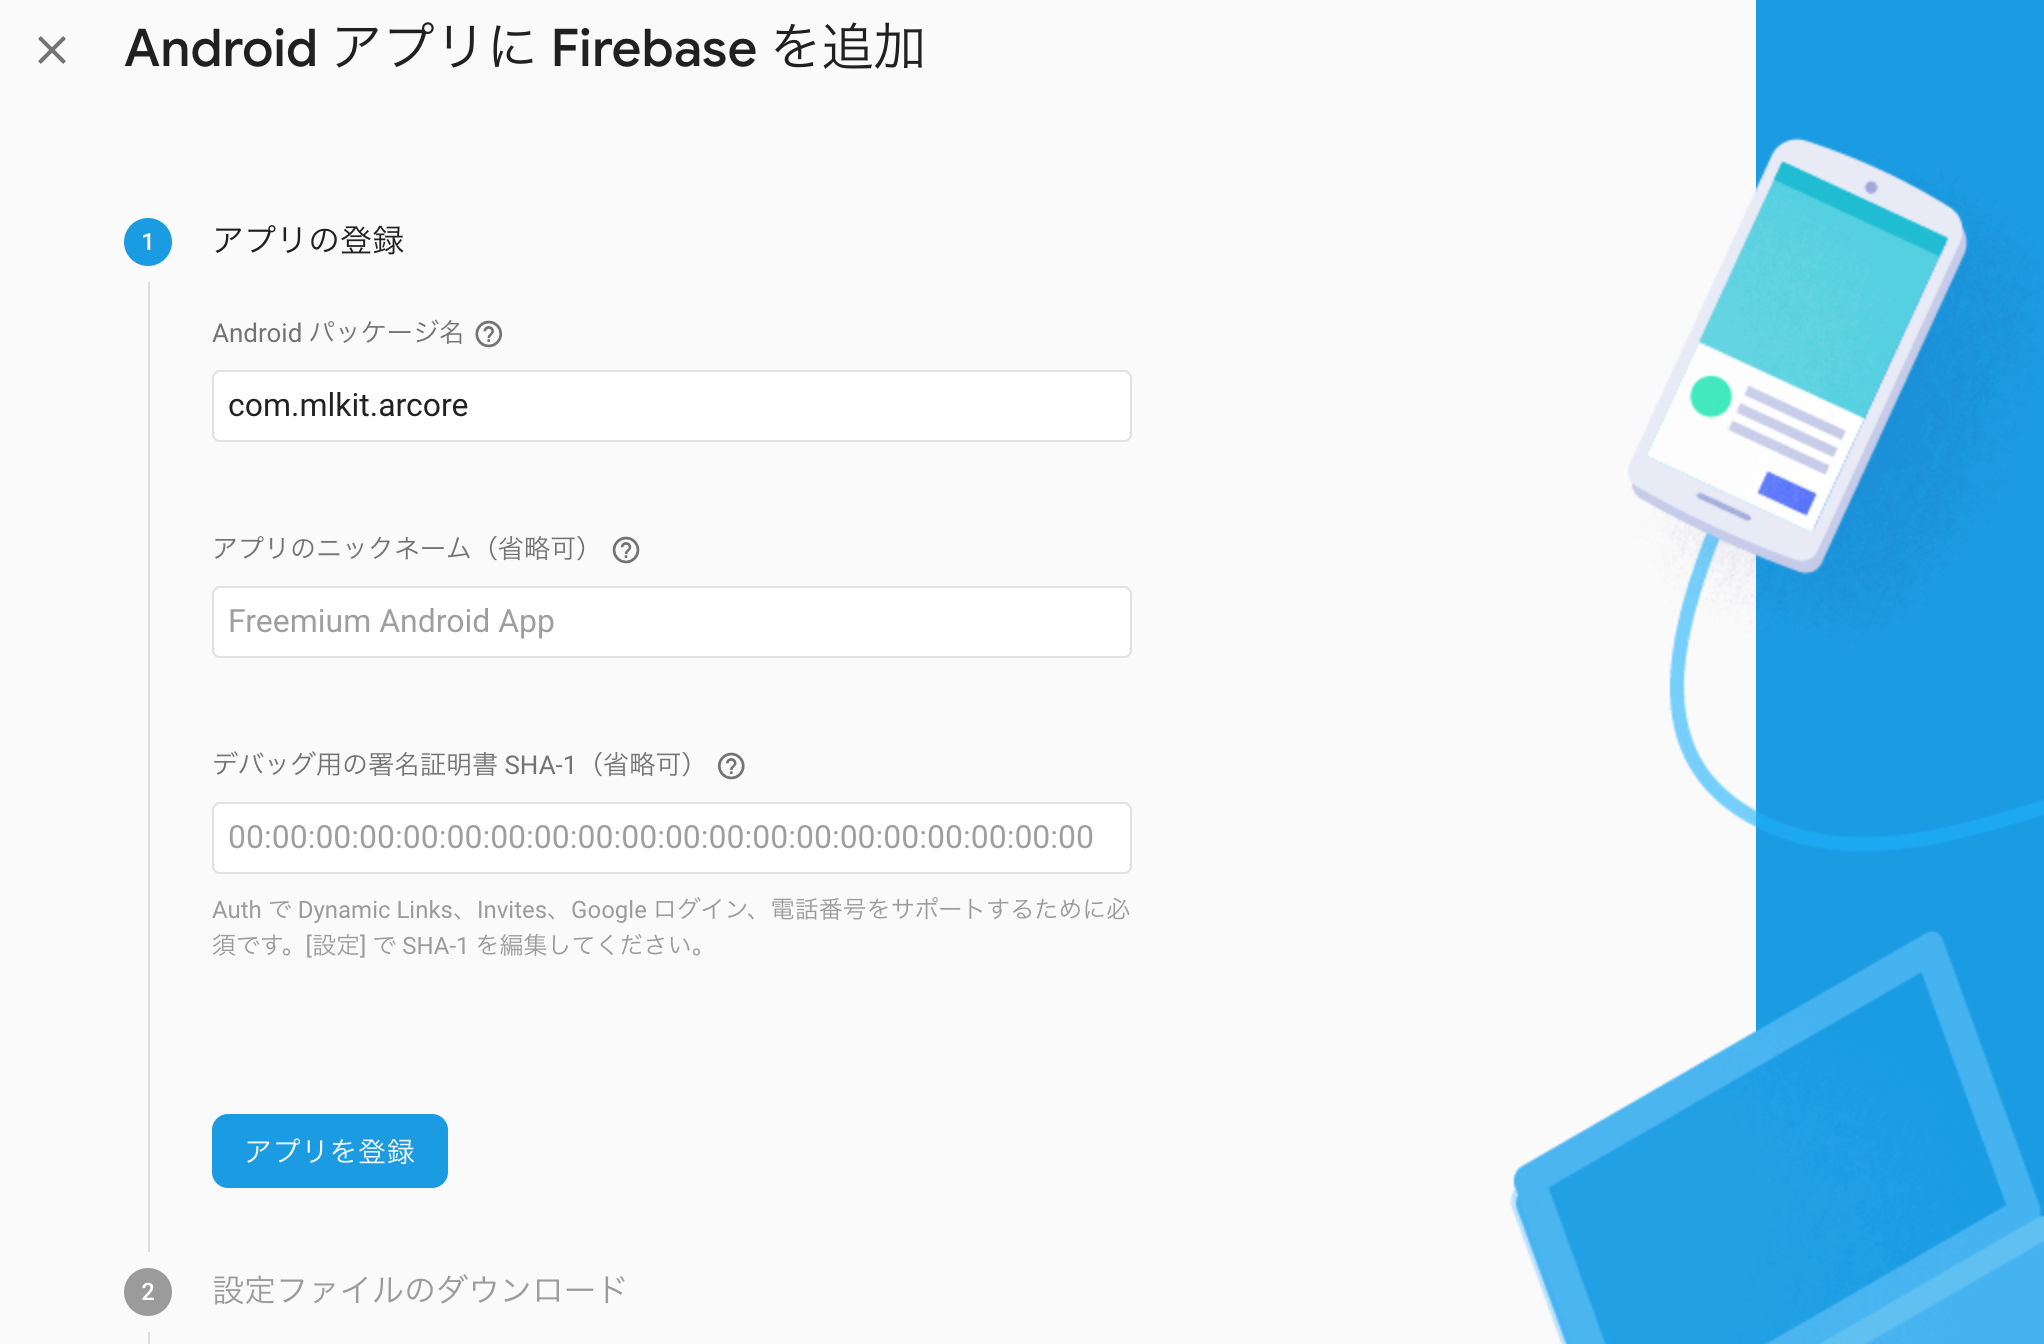Click the com.mlkit.arcore package name field

(670, 406)
